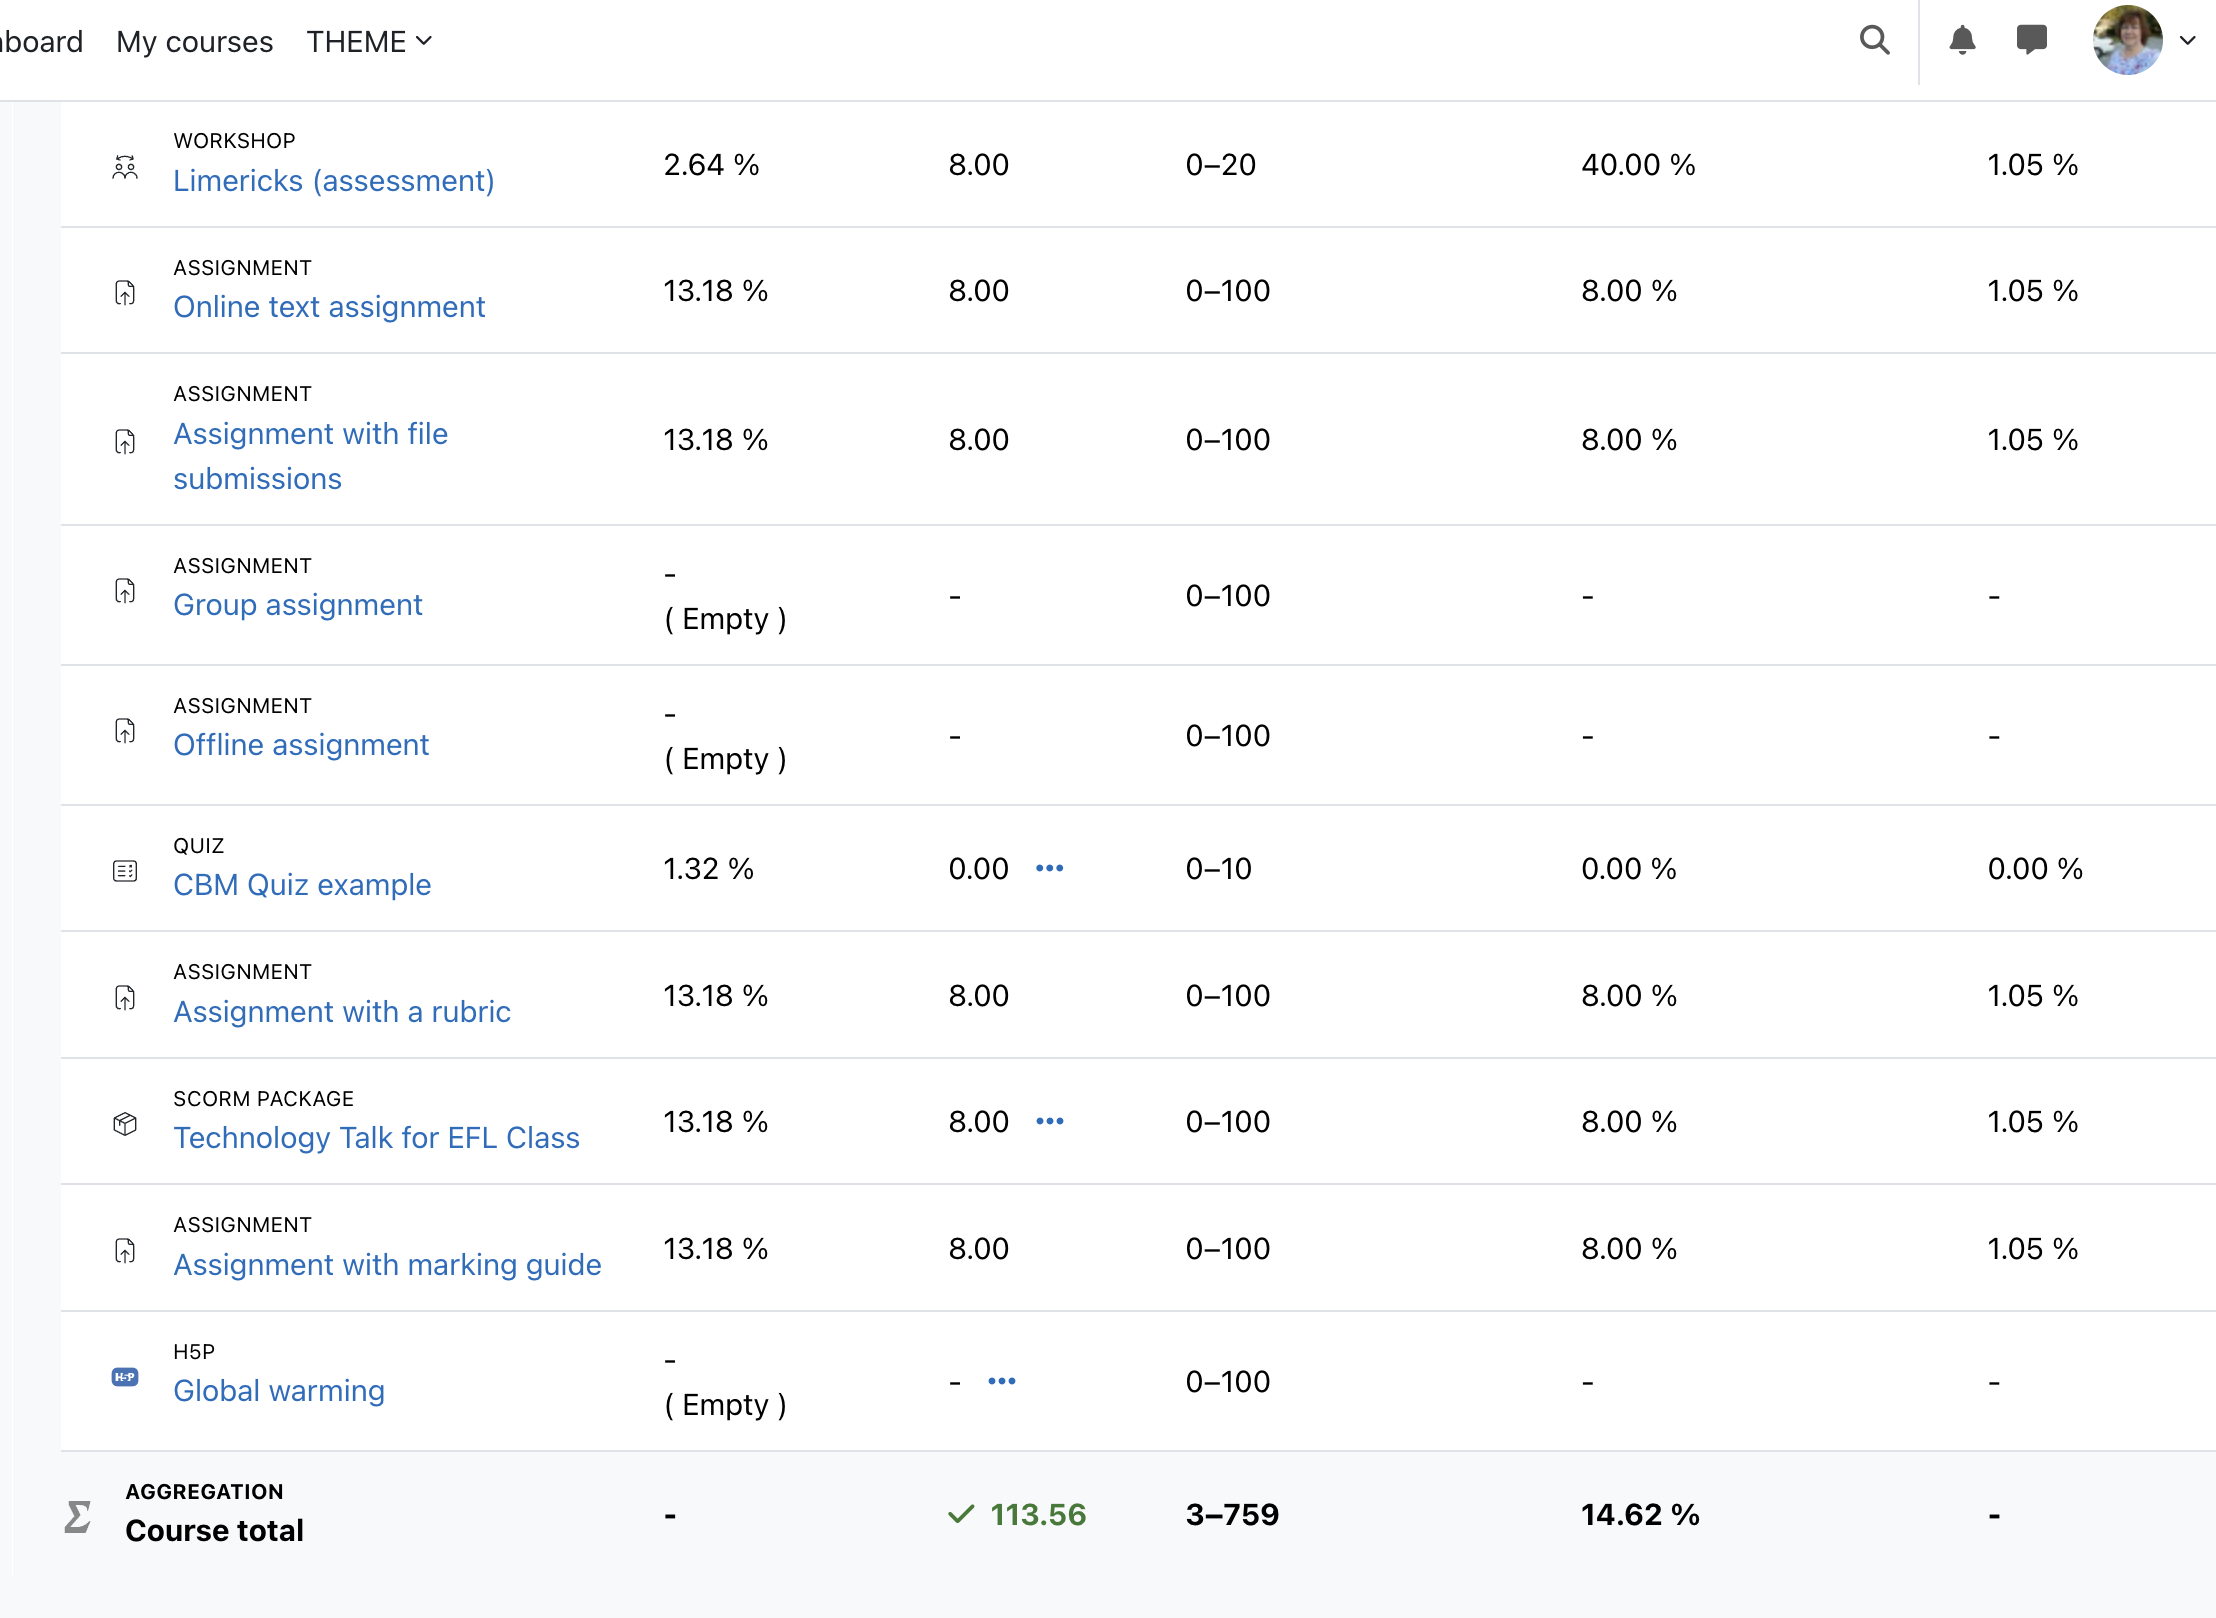Click the H5P Global warming icon
Image resolution: width=2216 pixels, height=1618 pixels.
click(x=125, y=1378)
